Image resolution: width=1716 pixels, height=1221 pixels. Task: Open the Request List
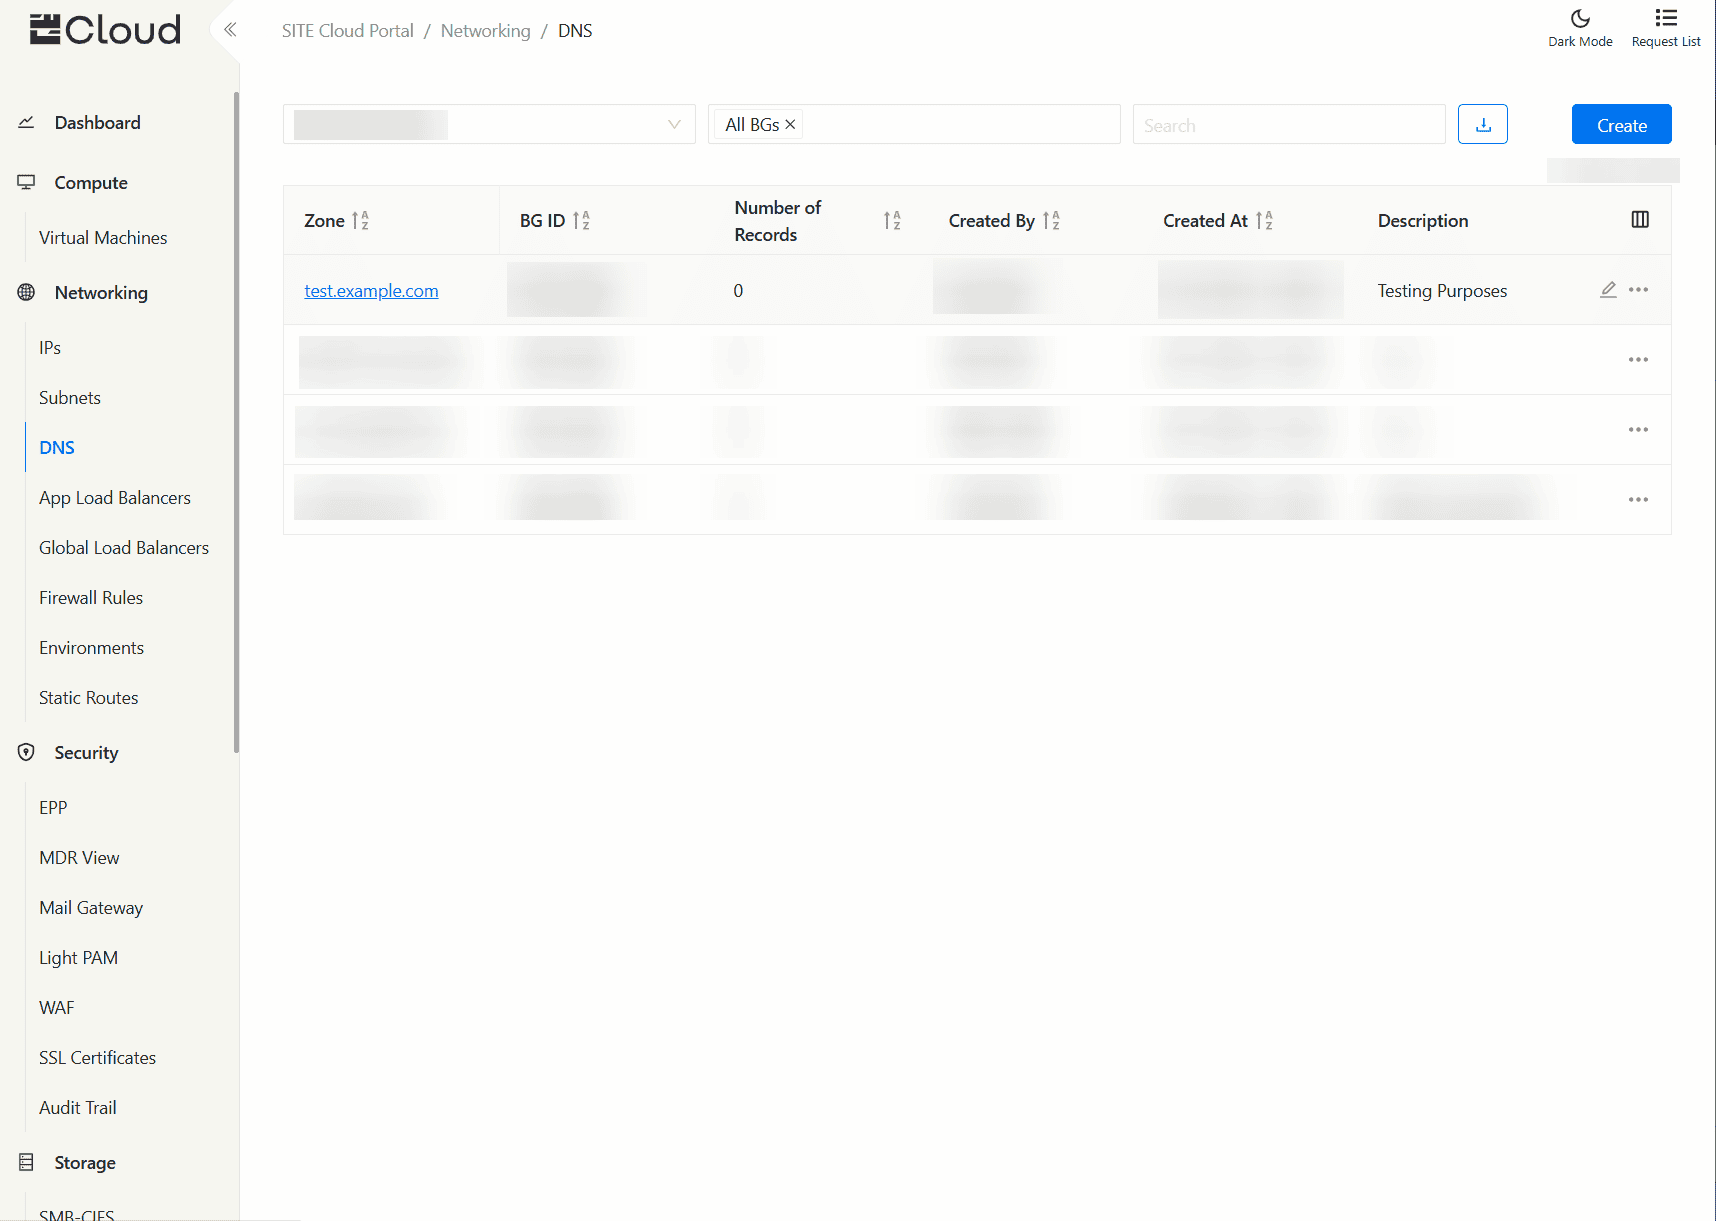(1665, 28)
